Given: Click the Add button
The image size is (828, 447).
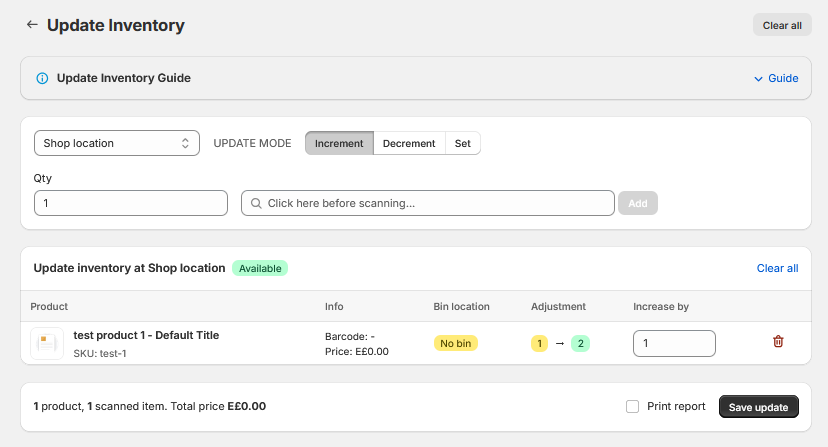Looking at the screenshot, I should pyautogui.click(x=638, y=203).
